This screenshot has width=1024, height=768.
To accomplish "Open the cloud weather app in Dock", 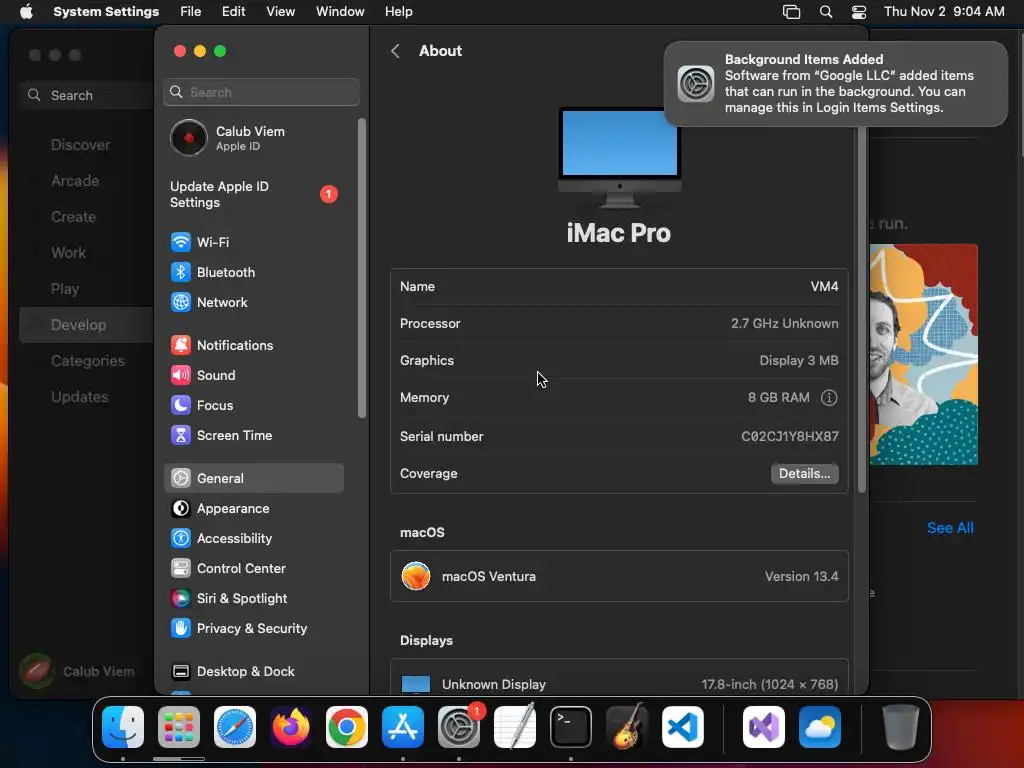I will pyautogui.click(x=820, y=727).
